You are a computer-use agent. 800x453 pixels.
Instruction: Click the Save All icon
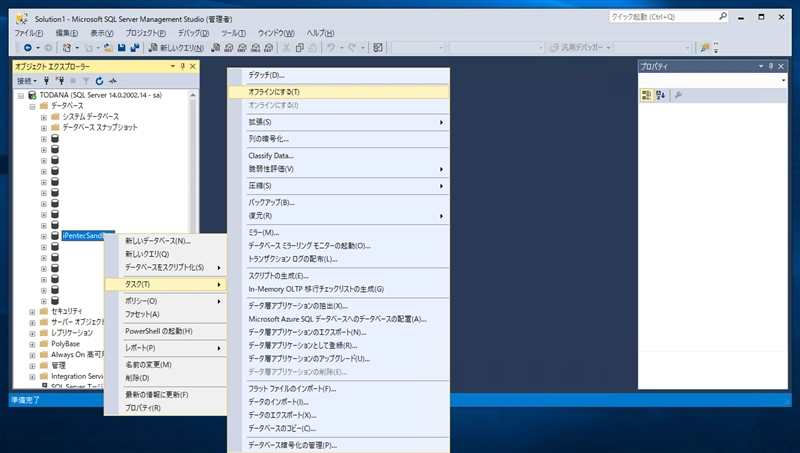click(135, 47)
